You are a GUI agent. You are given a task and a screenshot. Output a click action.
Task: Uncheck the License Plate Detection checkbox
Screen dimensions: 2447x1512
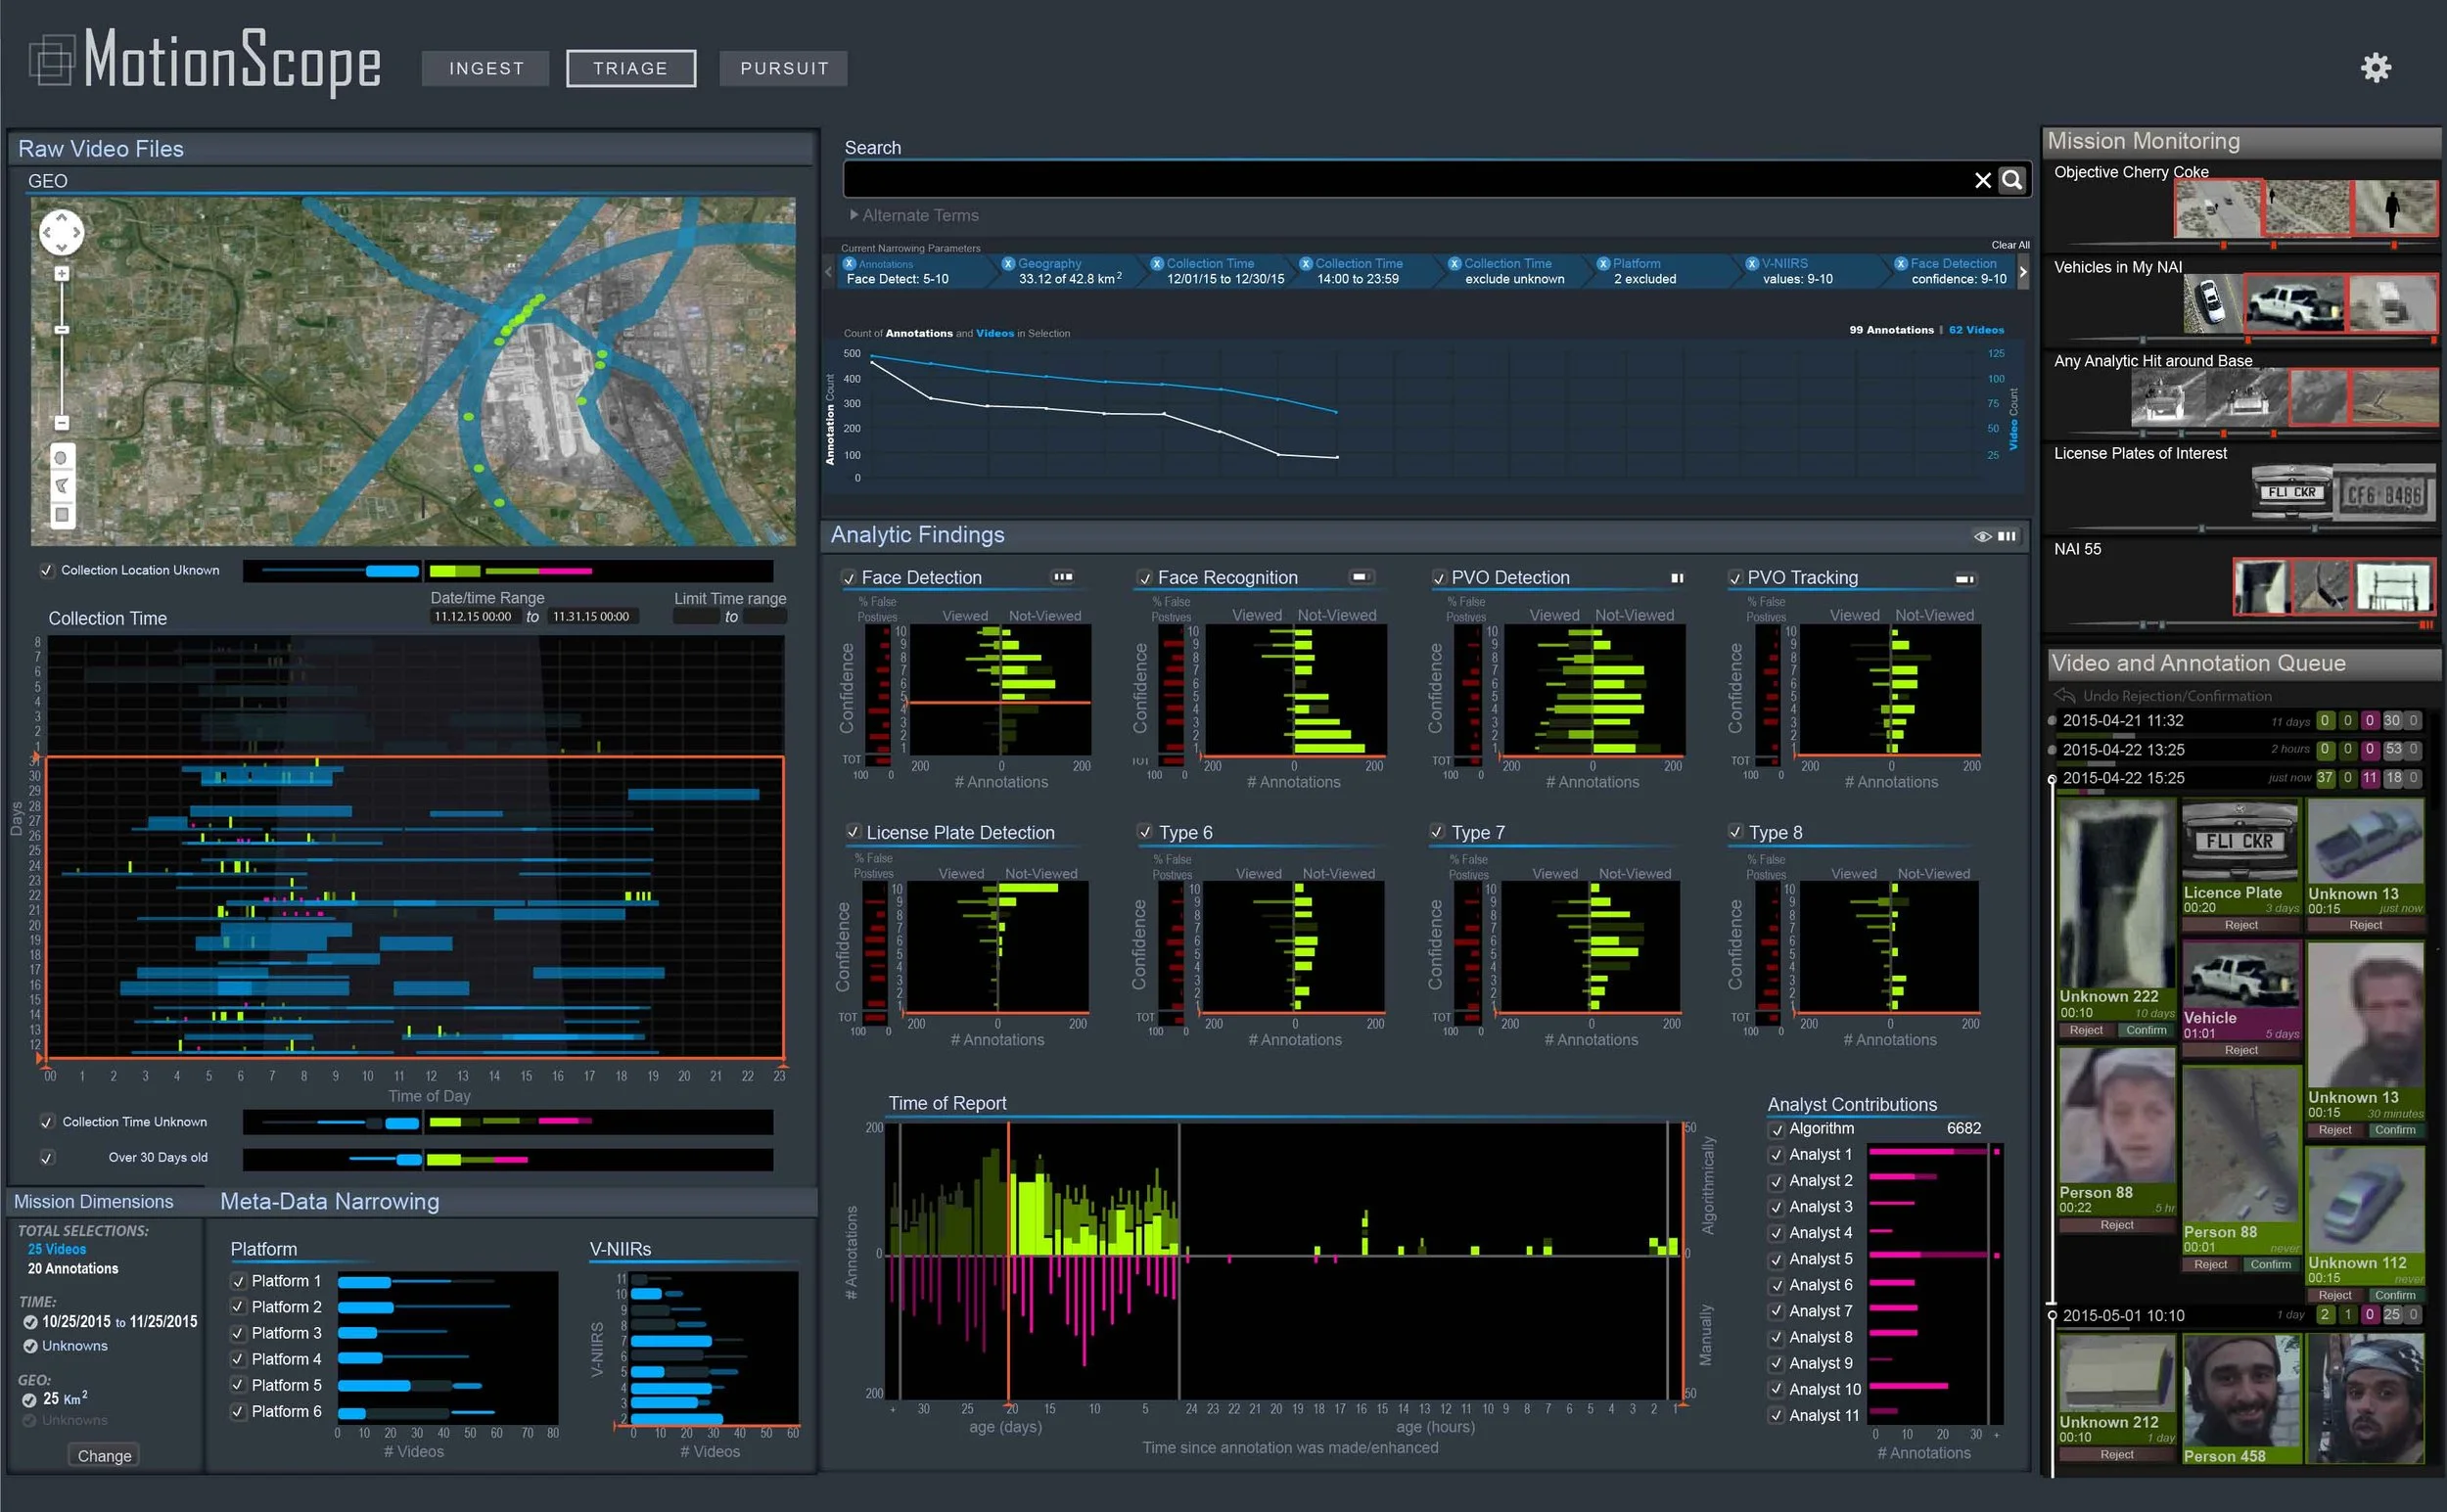[853, 832]
